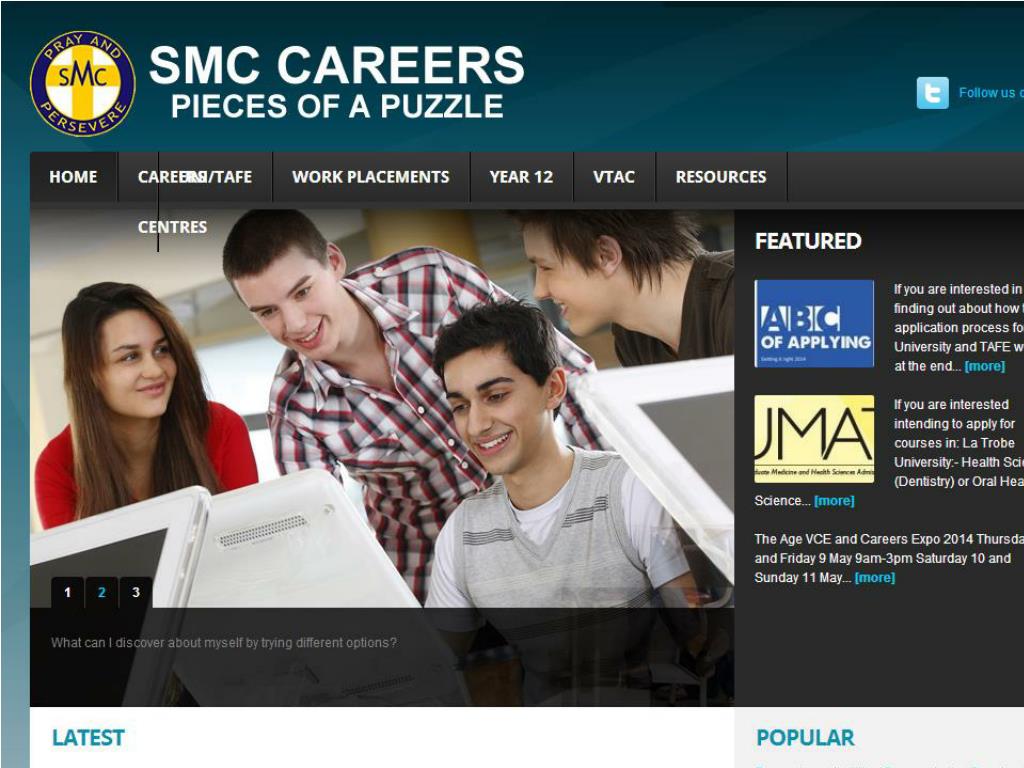Go to the HOME menu item
The width and height of the screenshot is (1024, 768).
pos(73,177)
